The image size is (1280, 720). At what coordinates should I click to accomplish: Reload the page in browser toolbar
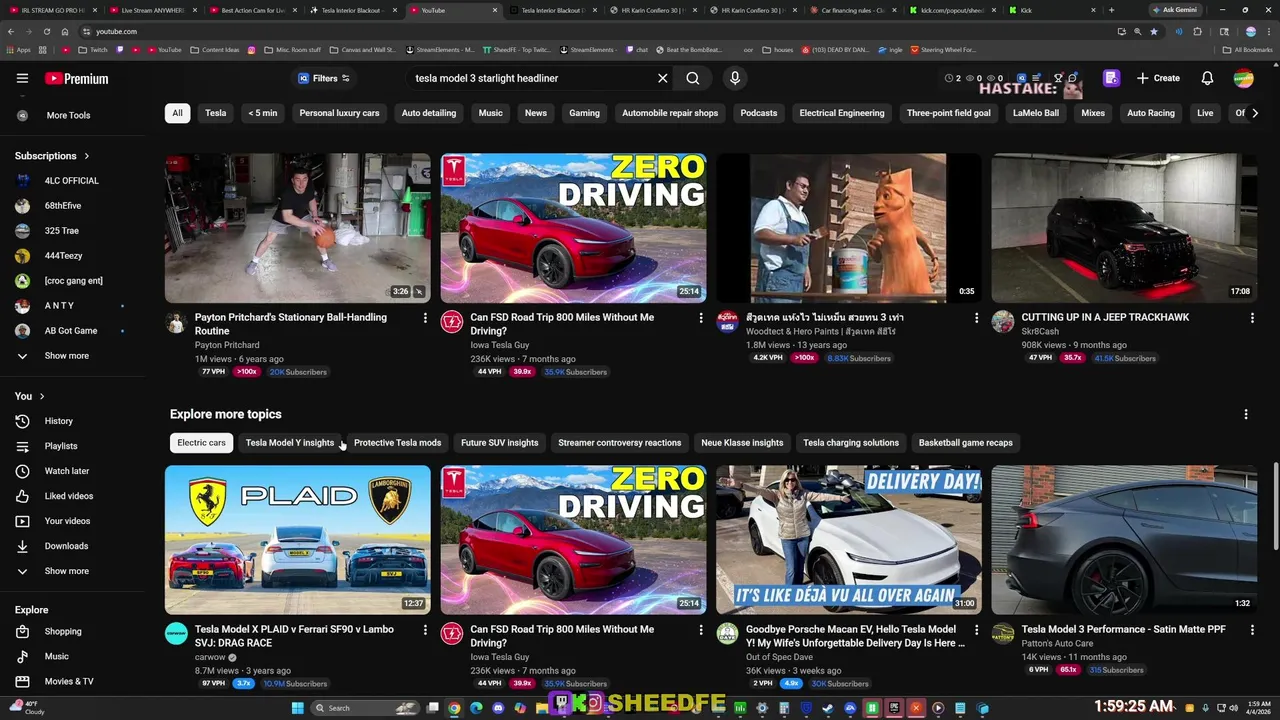coord(46,31)
